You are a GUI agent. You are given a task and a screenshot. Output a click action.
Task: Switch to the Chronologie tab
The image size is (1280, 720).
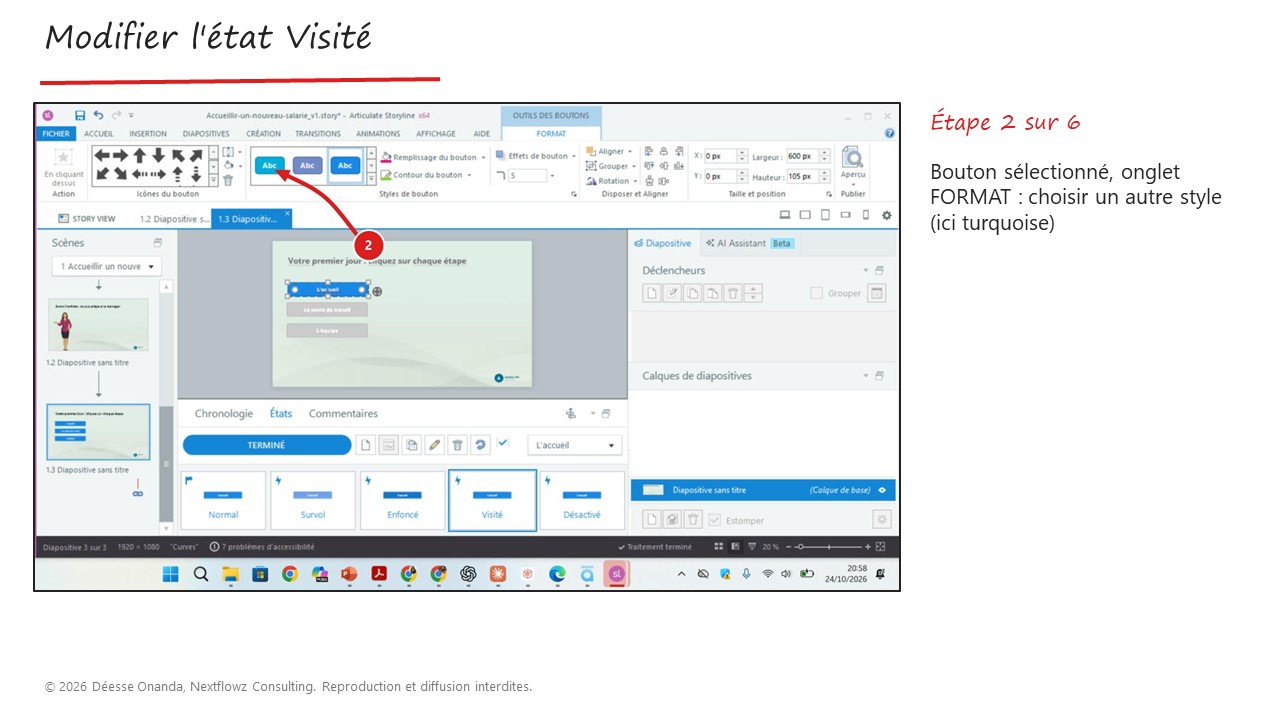[224, 413]
